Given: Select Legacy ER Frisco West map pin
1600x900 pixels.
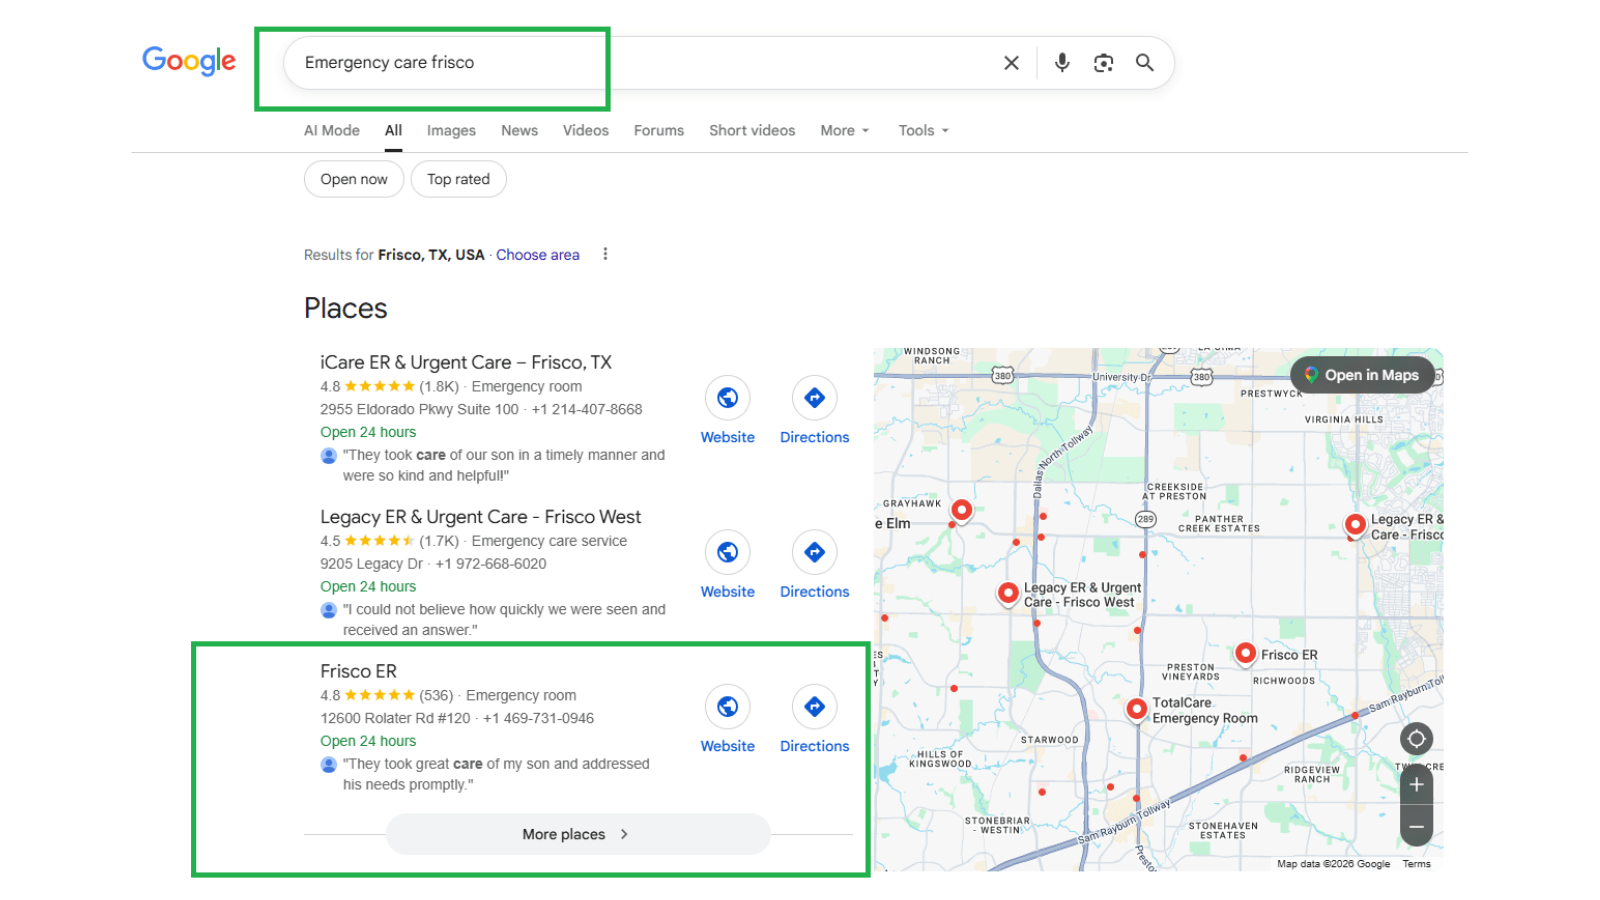Looking at the screenshot, I should tap(1008, 593).
